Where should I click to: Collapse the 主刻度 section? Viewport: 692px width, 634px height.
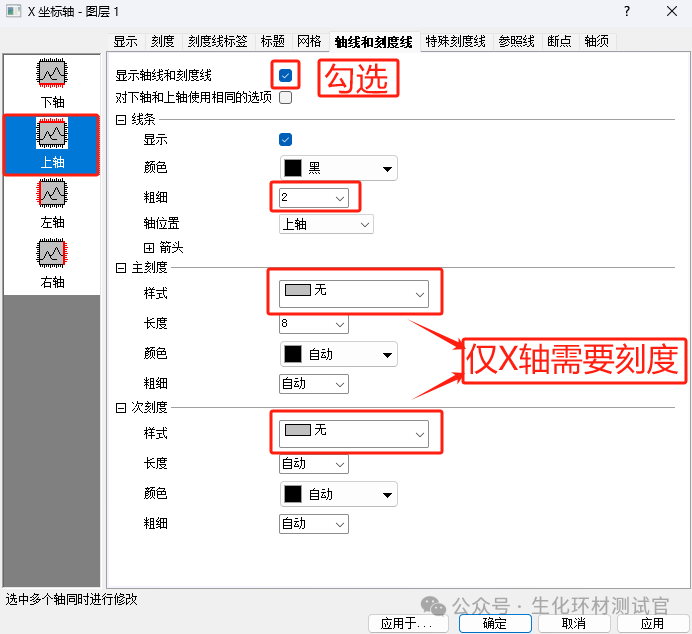(x=121, y=268)
